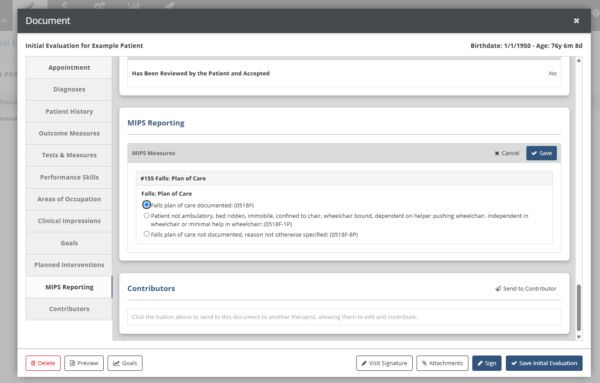Cancel MIPS Measures editing
Viewport: 600px width, 383px height.
507,153
